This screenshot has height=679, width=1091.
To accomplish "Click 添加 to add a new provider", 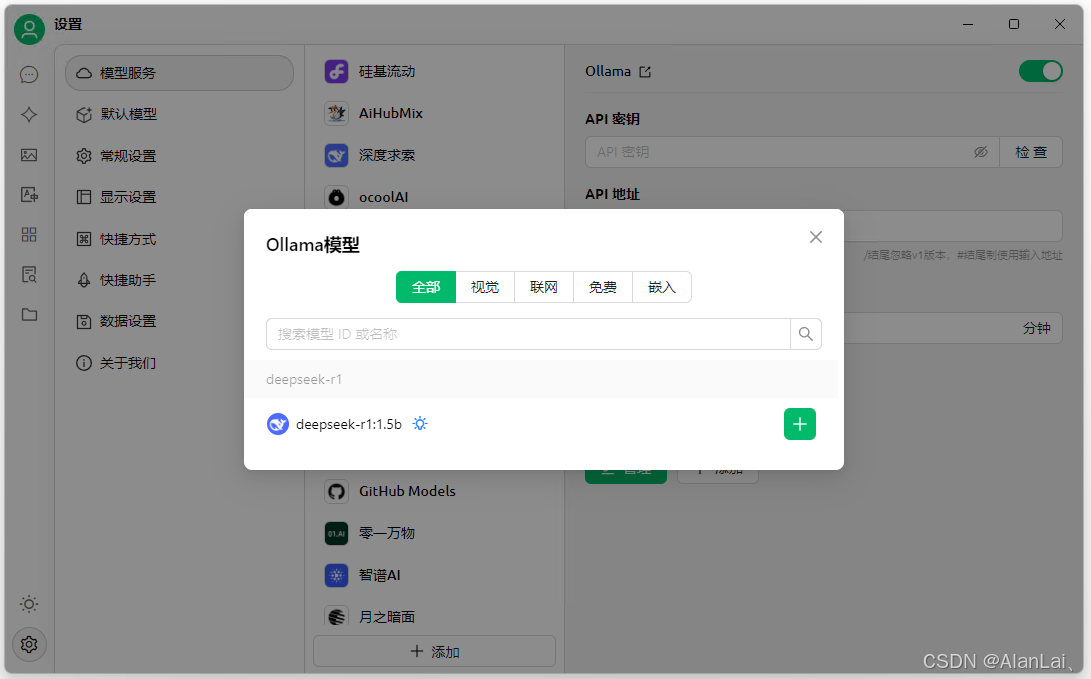I will click(434, 651).
